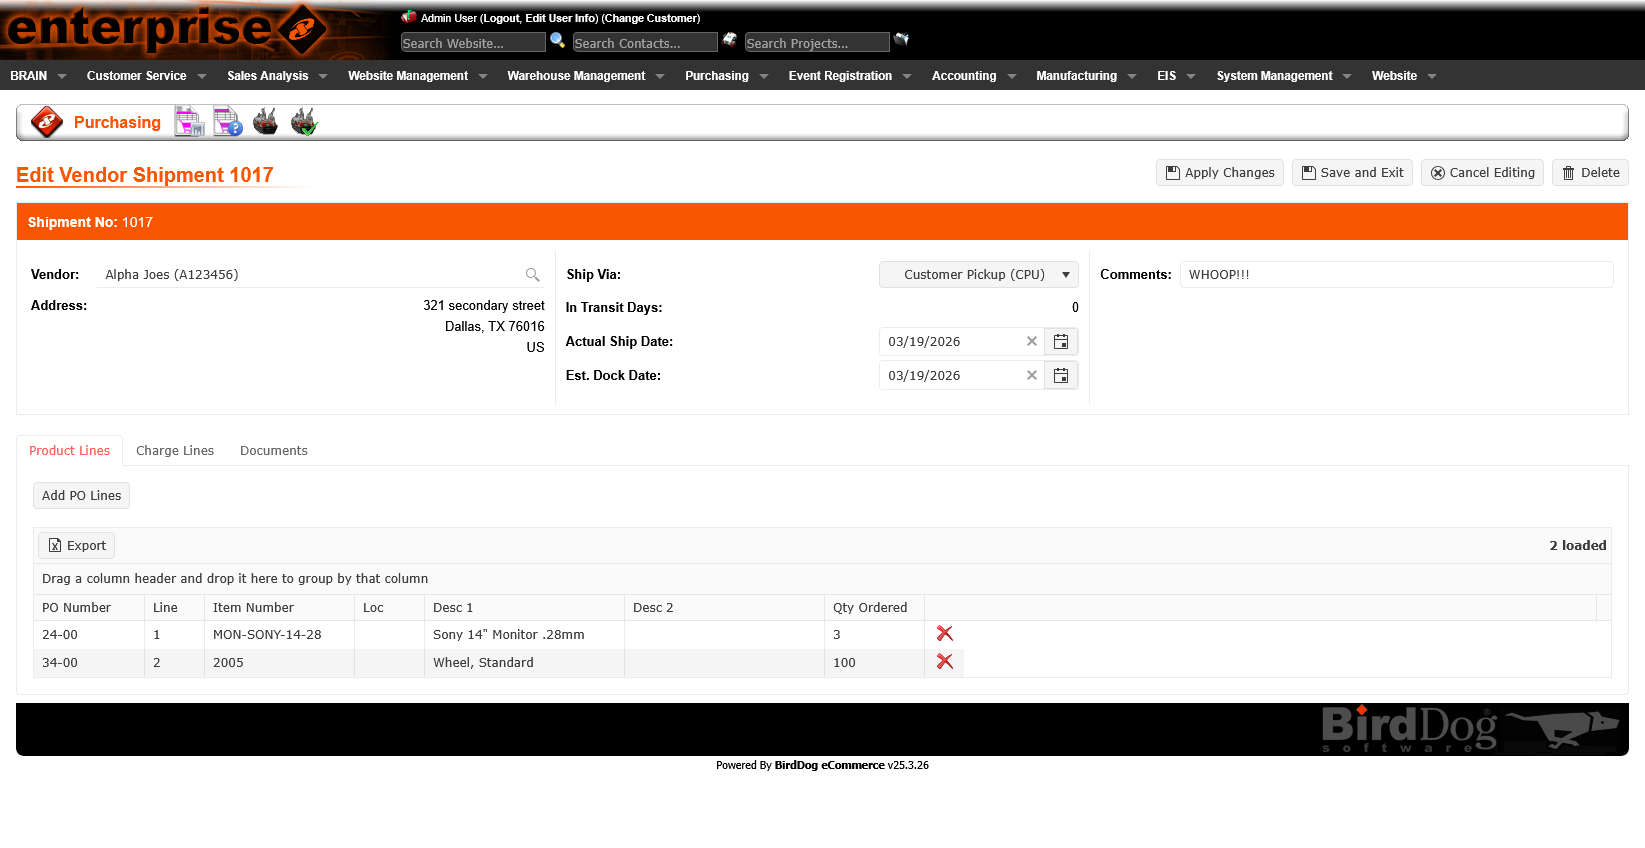
Task: Open the purchase order cart with calculator icon
Action: click(x=189, y=122)
